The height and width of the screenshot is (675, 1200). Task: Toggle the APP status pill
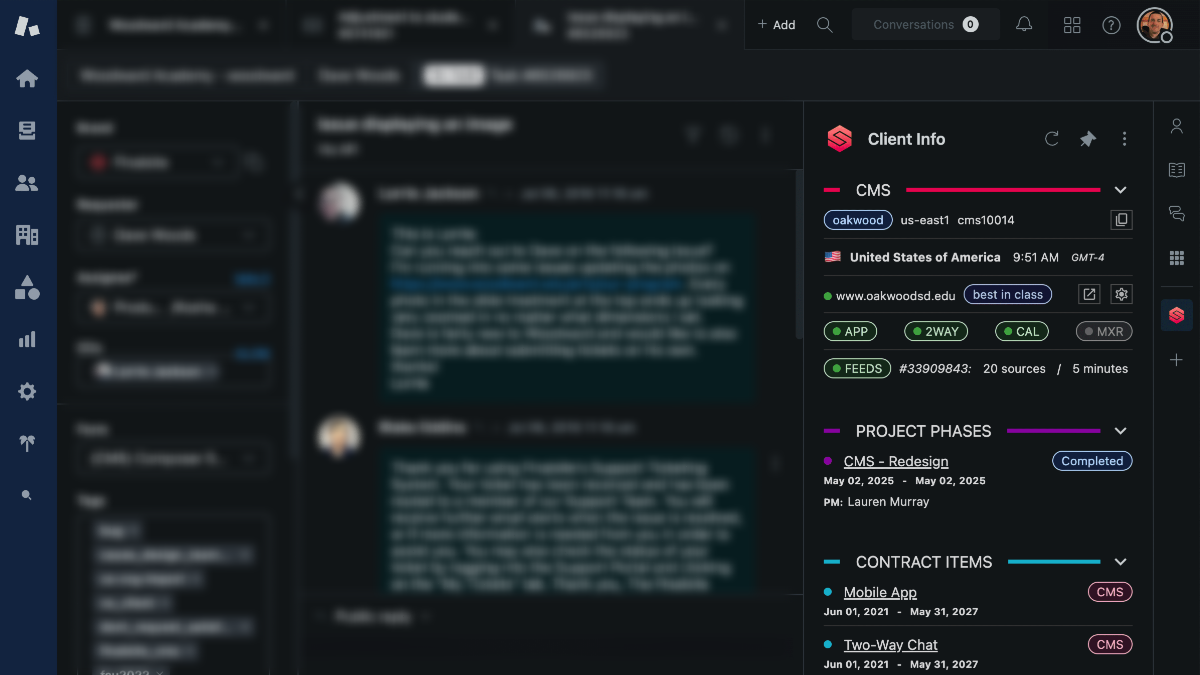850,331
